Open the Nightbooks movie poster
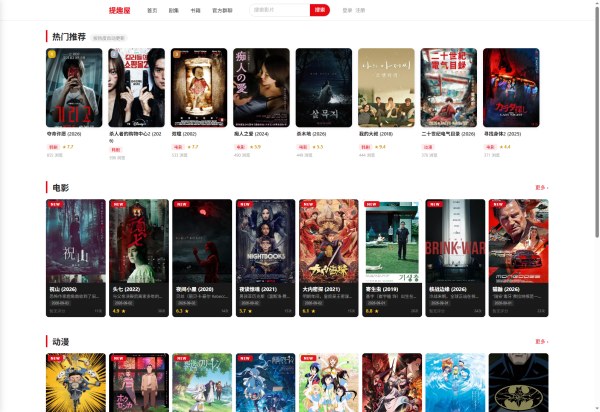This screenshot has width=600, height=412. [x=266, y=241]
